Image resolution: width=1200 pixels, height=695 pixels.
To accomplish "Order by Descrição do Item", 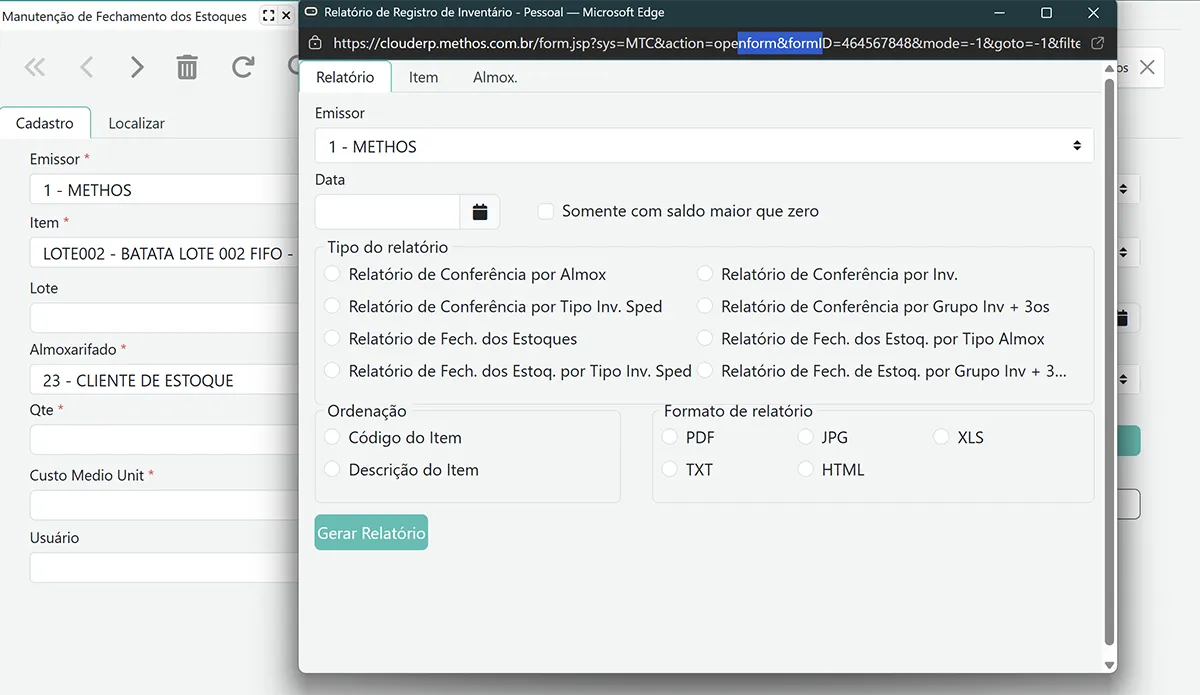I will pyautogui.click(x=332, y=469).
